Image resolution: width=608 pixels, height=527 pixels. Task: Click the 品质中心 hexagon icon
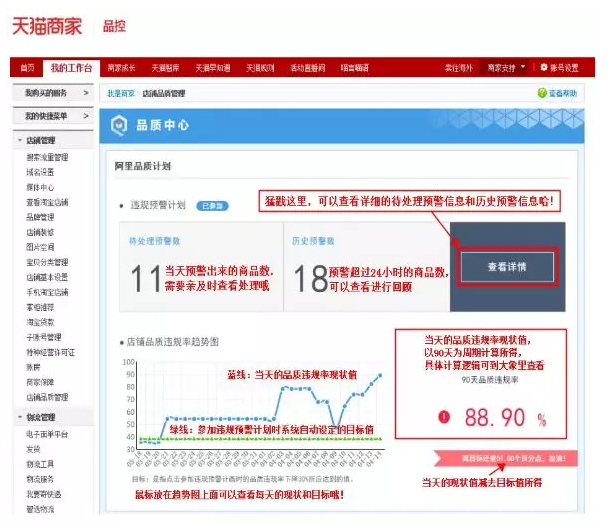(119, 125)
